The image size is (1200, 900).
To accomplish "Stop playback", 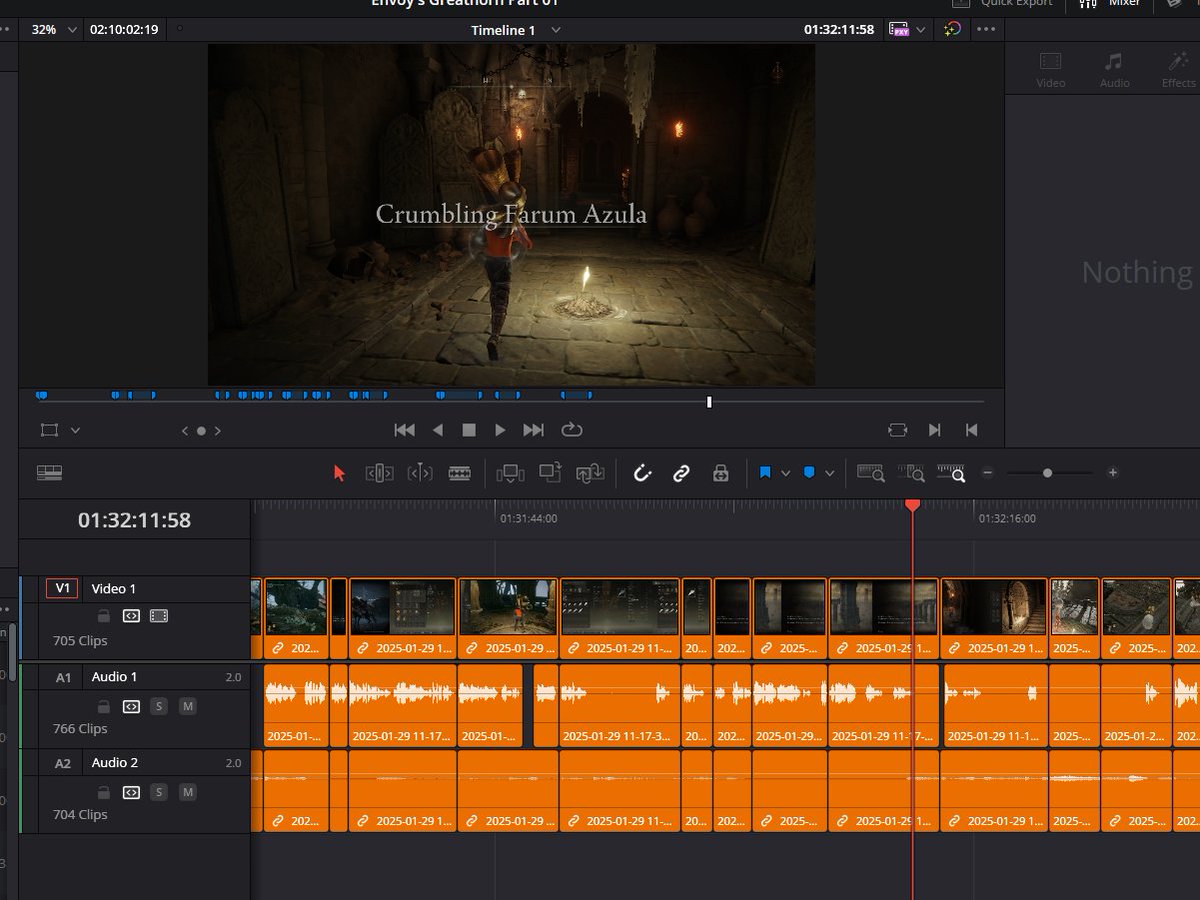I will tap(468, 430).
